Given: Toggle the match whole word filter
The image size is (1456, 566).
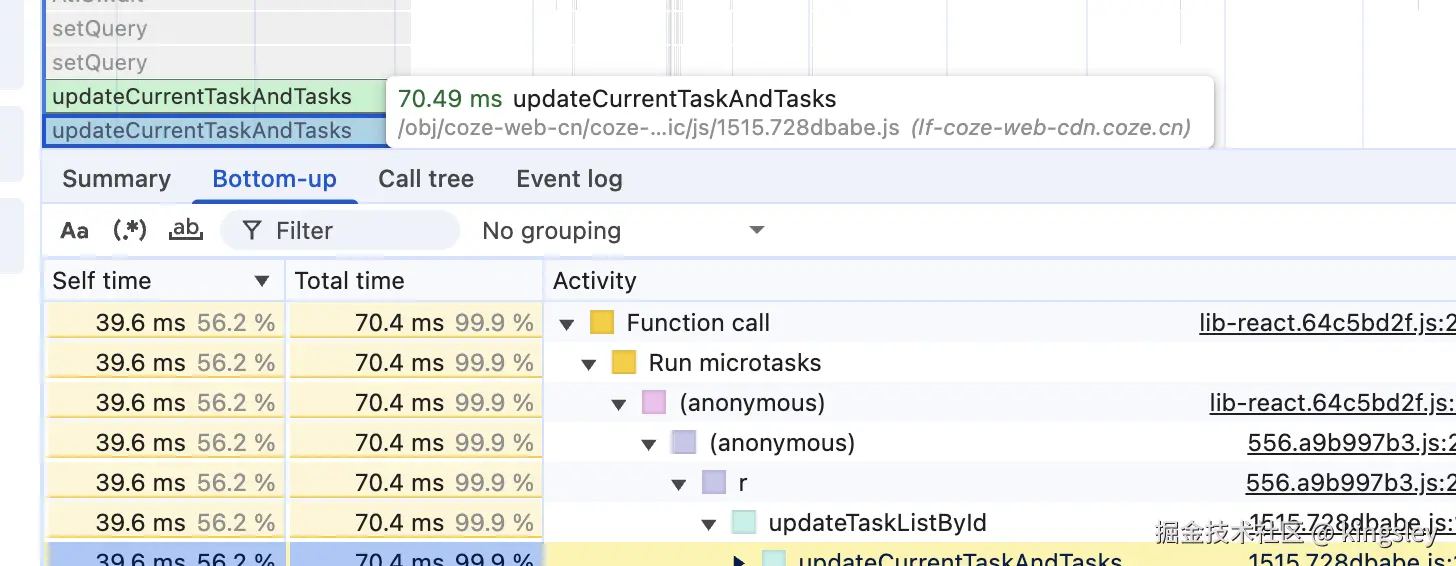Looking at the screenshot, I should (x=186, y=231).
